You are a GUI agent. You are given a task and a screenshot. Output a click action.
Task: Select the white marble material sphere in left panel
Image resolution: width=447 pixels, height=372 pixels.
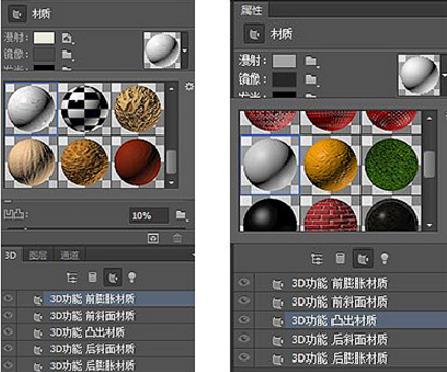pos(31,109)
